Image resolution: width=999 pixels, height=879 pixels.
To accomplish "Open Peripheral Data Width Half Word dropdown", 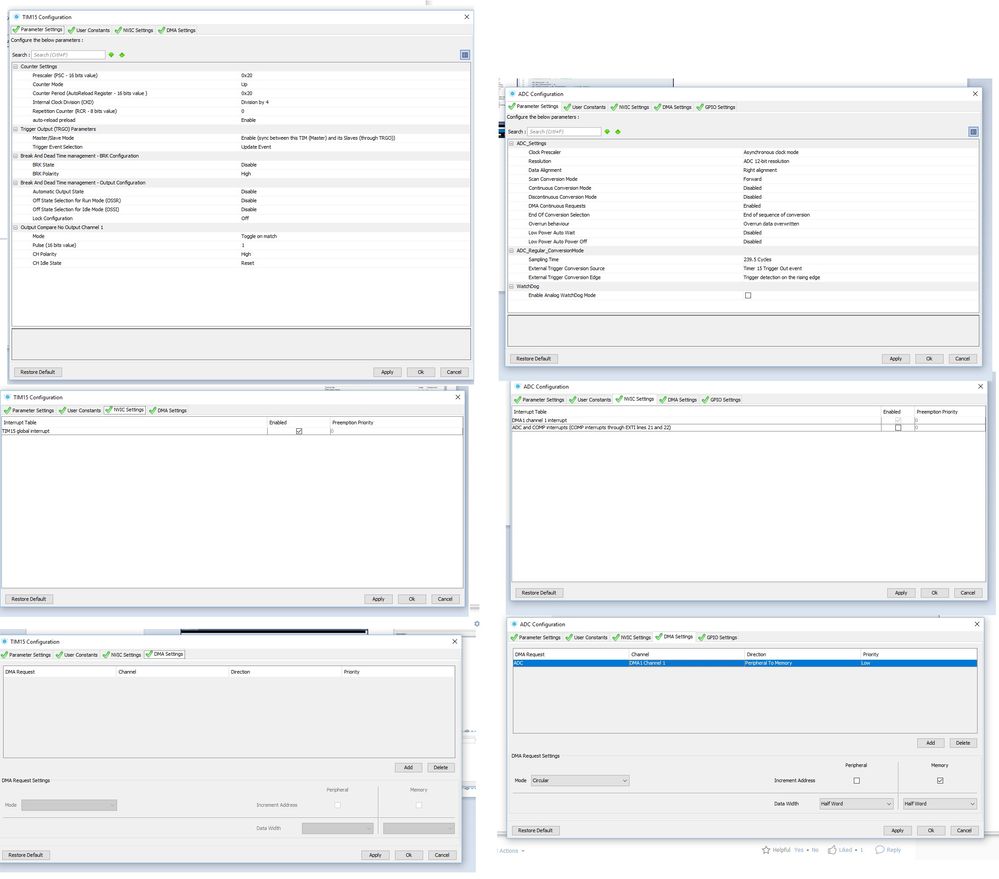I will point(856,804).
